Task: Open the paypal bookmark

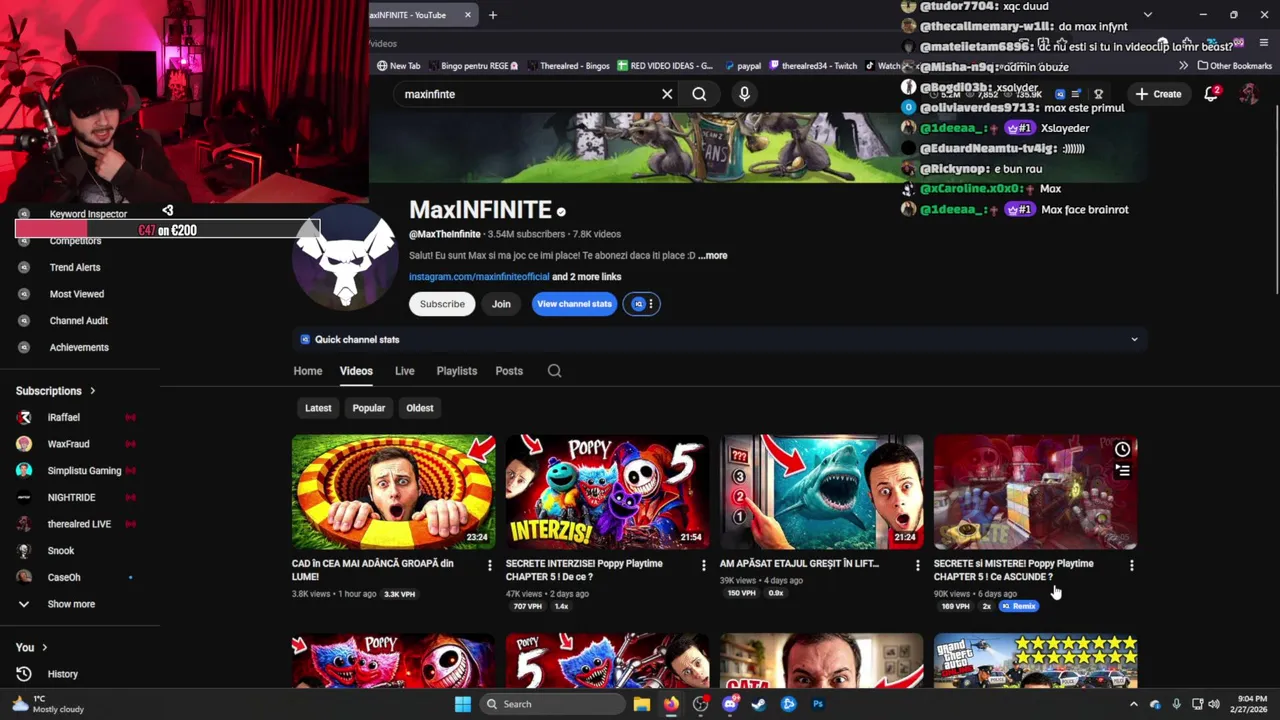Action: [742, 66]
